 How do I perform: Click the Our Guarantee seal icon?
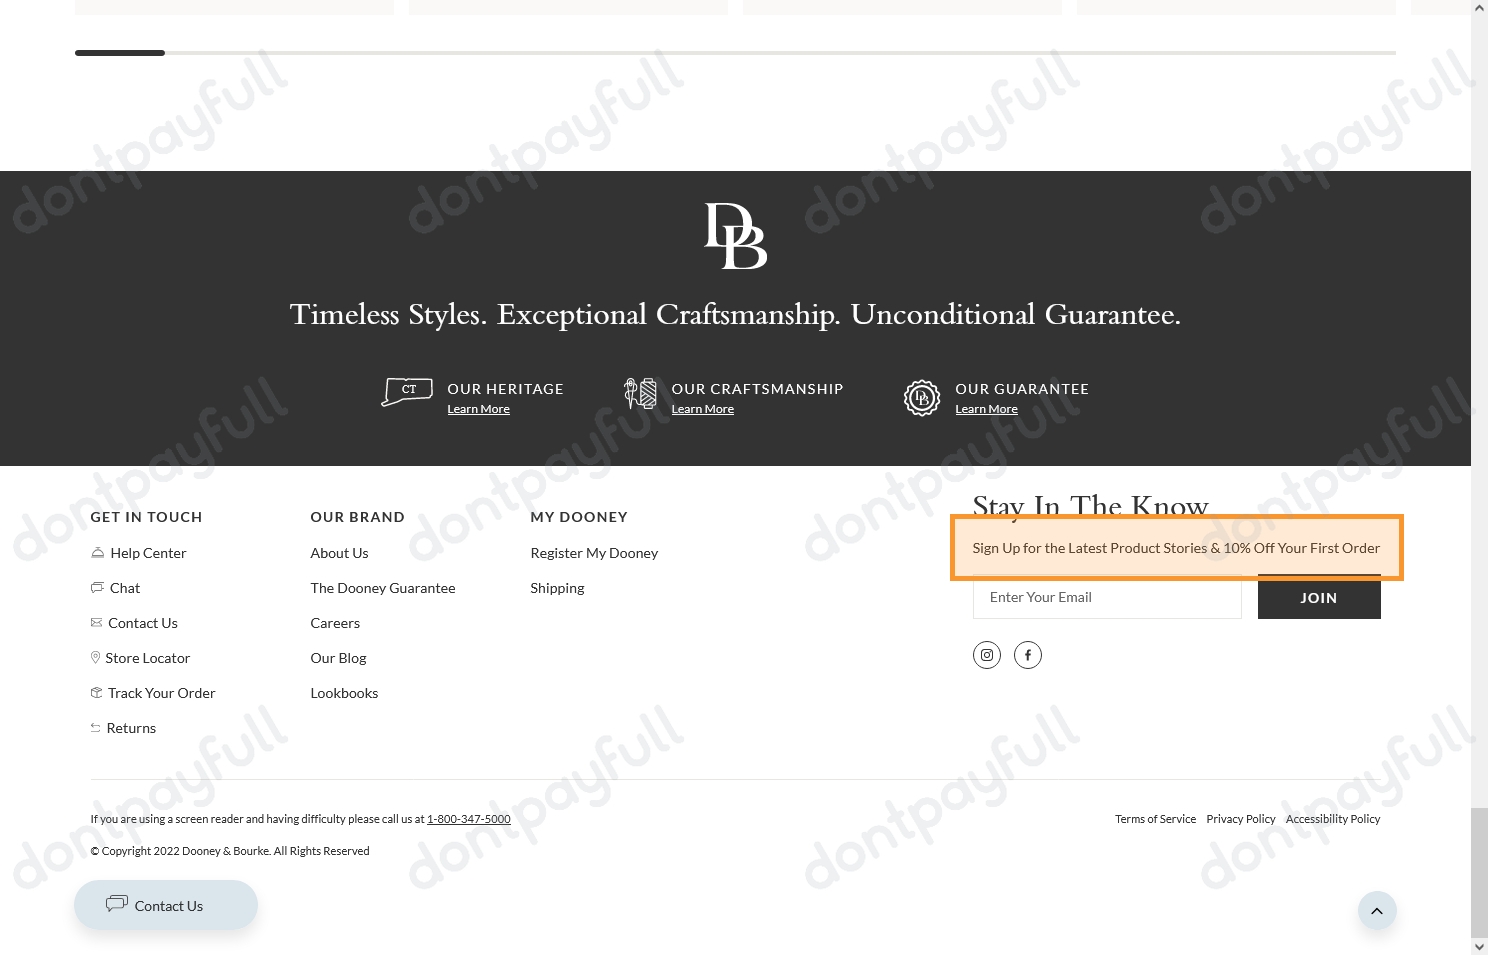[921, 397]
